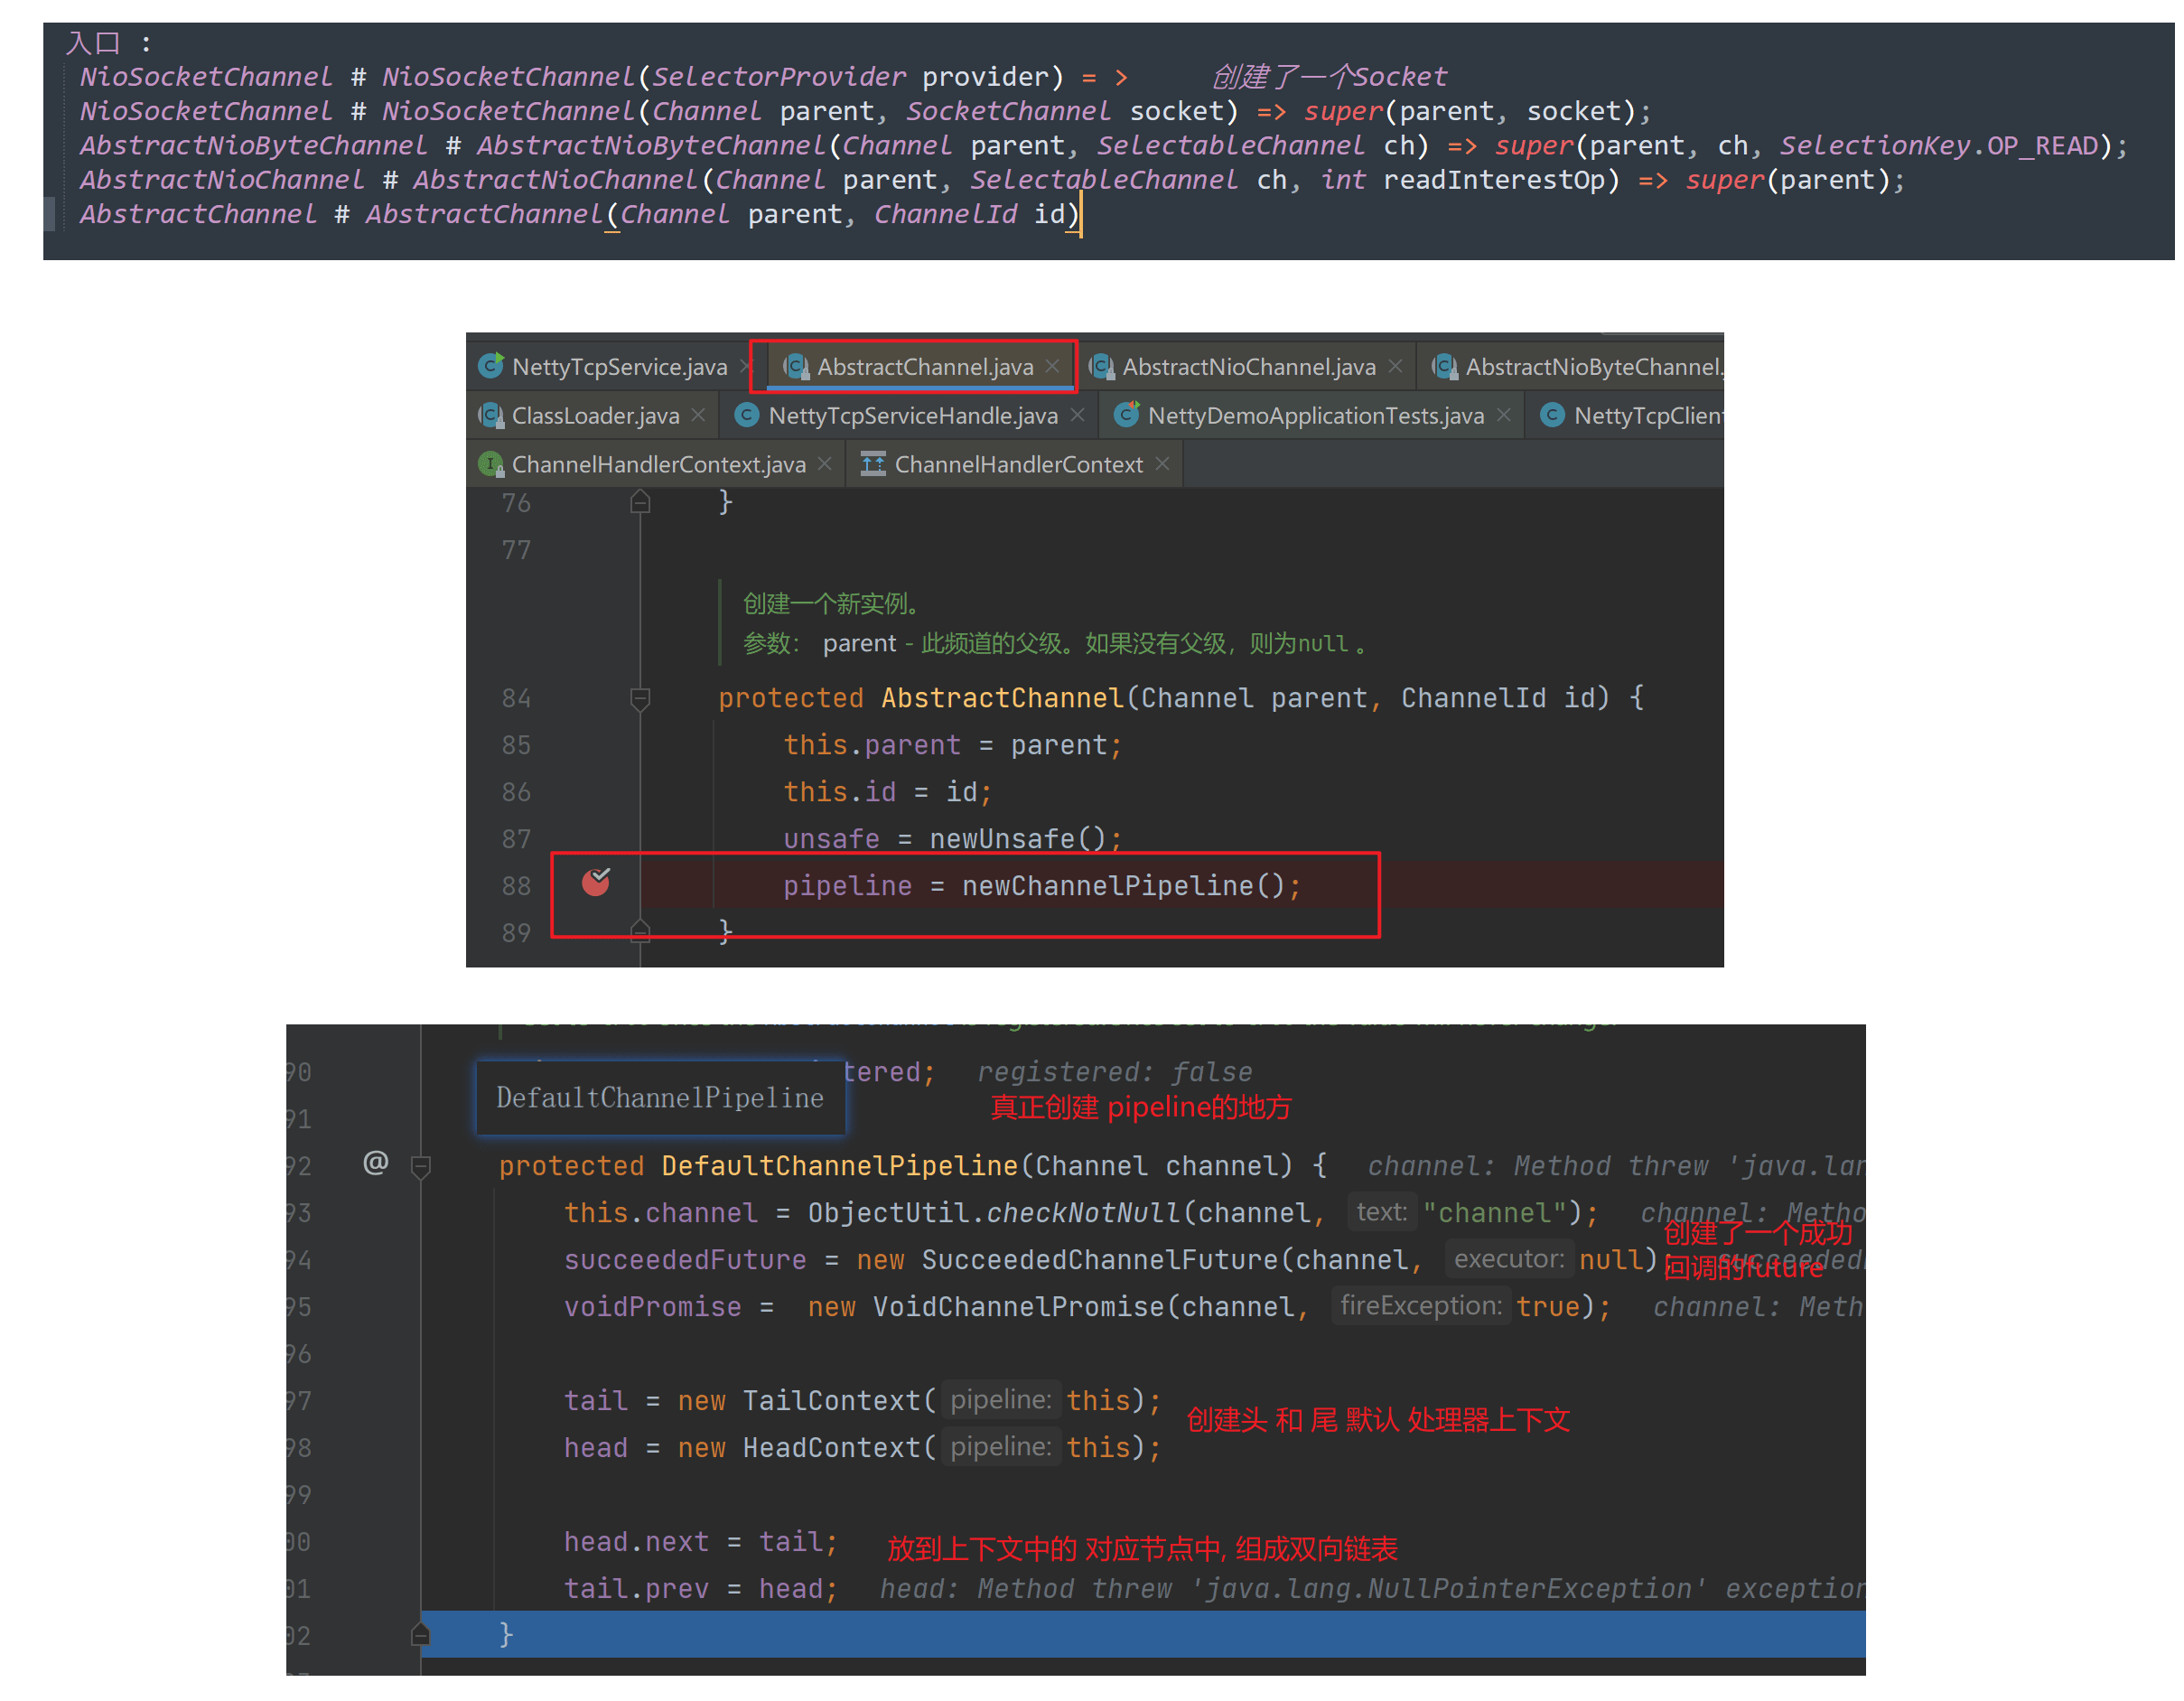This screenshot has height=1701, width=2184.
Task: Click 'NioSocketChannel(SelectorProvider provider)' in top note
Action: coord(722,77)
